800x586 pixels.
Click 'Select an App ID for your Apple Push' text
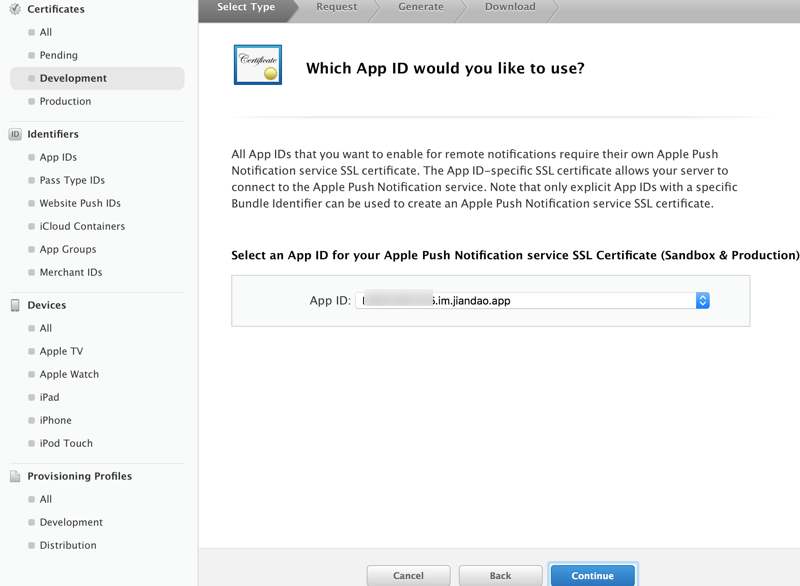coord(341,255)
